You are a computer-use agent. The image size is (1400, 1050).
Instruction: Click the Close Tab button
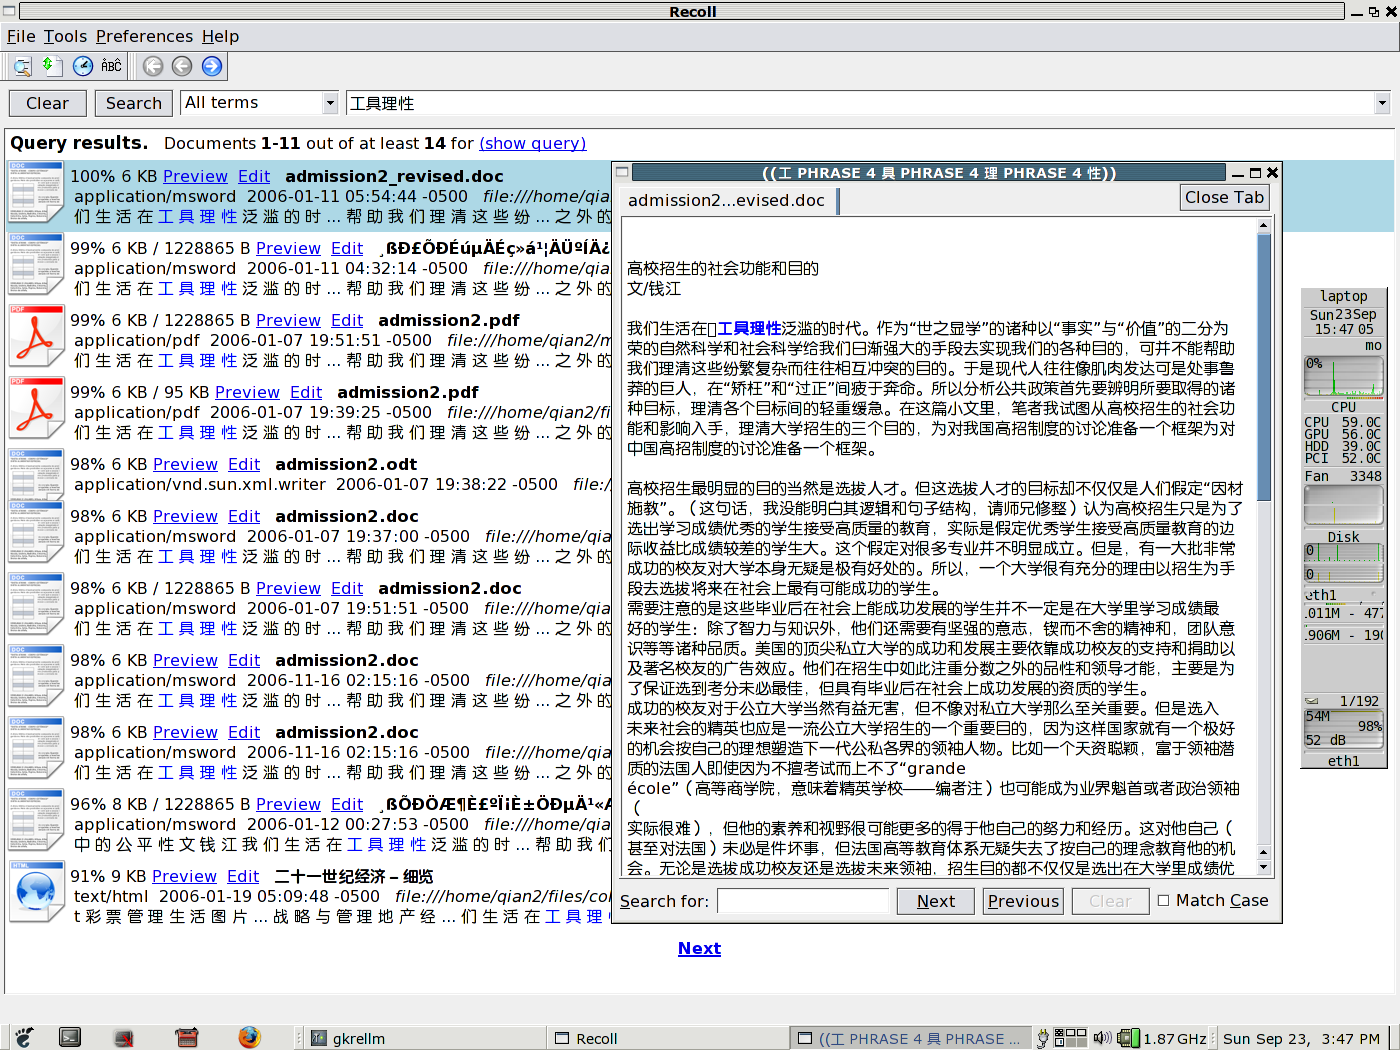tap(1224, 197)
